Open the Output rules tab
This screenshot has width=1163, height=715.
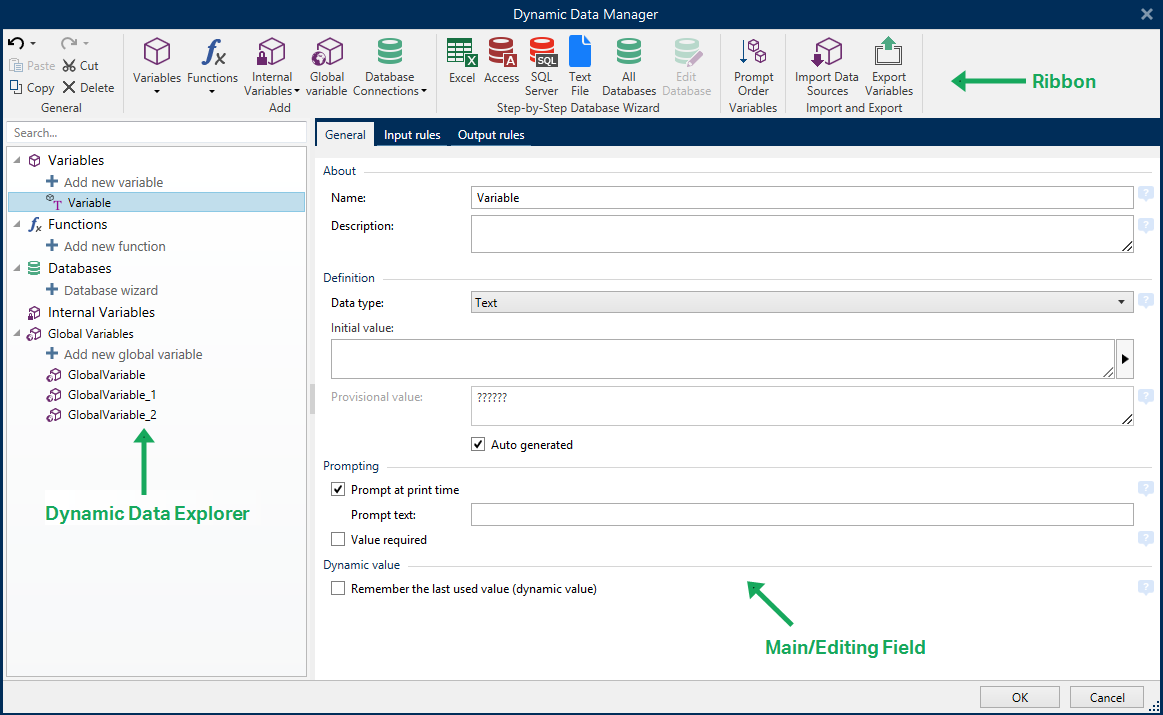pos(490,135)
